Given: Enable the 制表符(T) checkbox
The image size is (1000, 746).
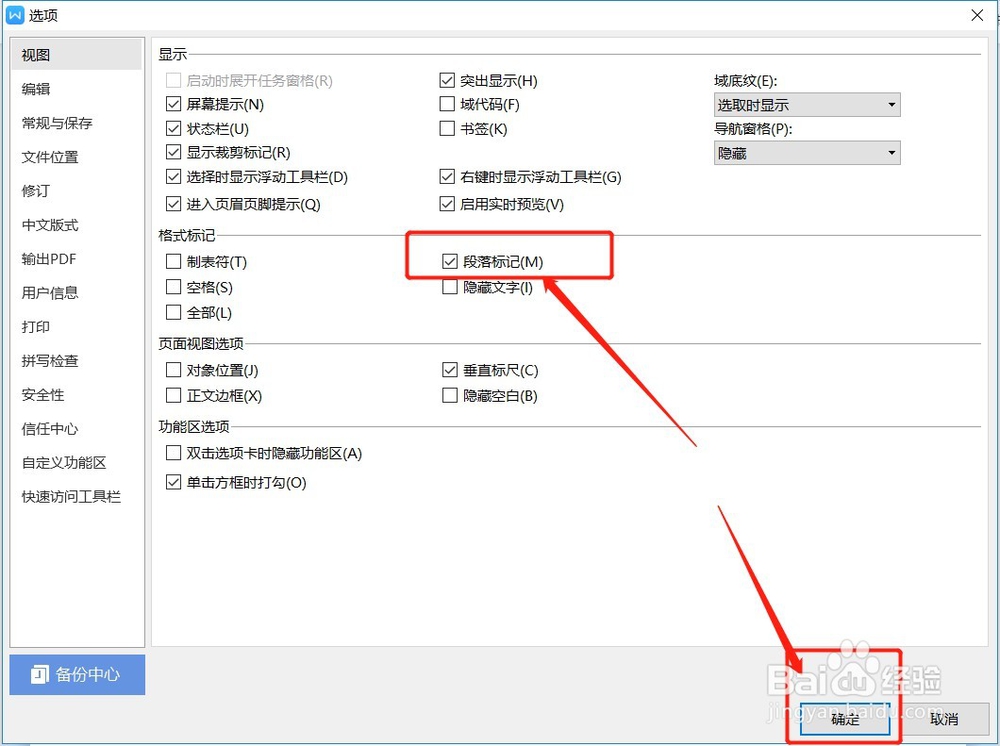Looking at the screenshot, I should click(173, 261).
